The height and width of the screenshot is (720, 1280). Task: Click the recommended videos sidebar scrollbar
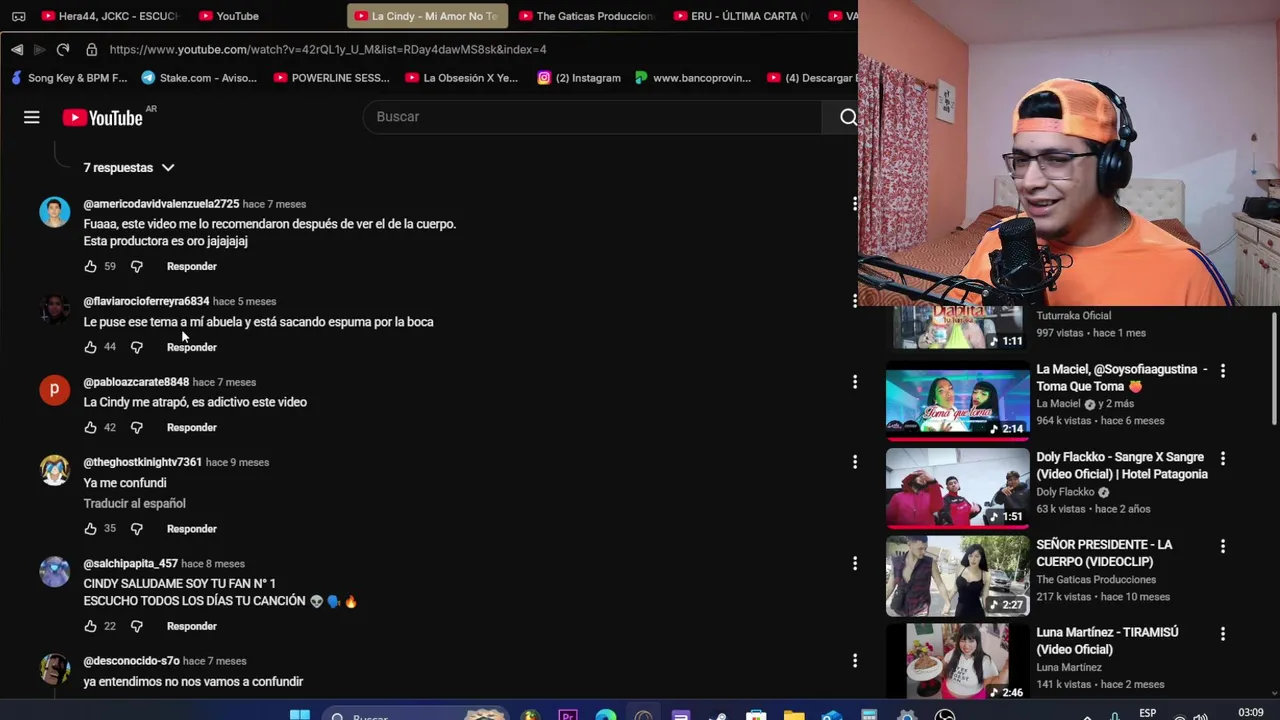(1274, 370)
